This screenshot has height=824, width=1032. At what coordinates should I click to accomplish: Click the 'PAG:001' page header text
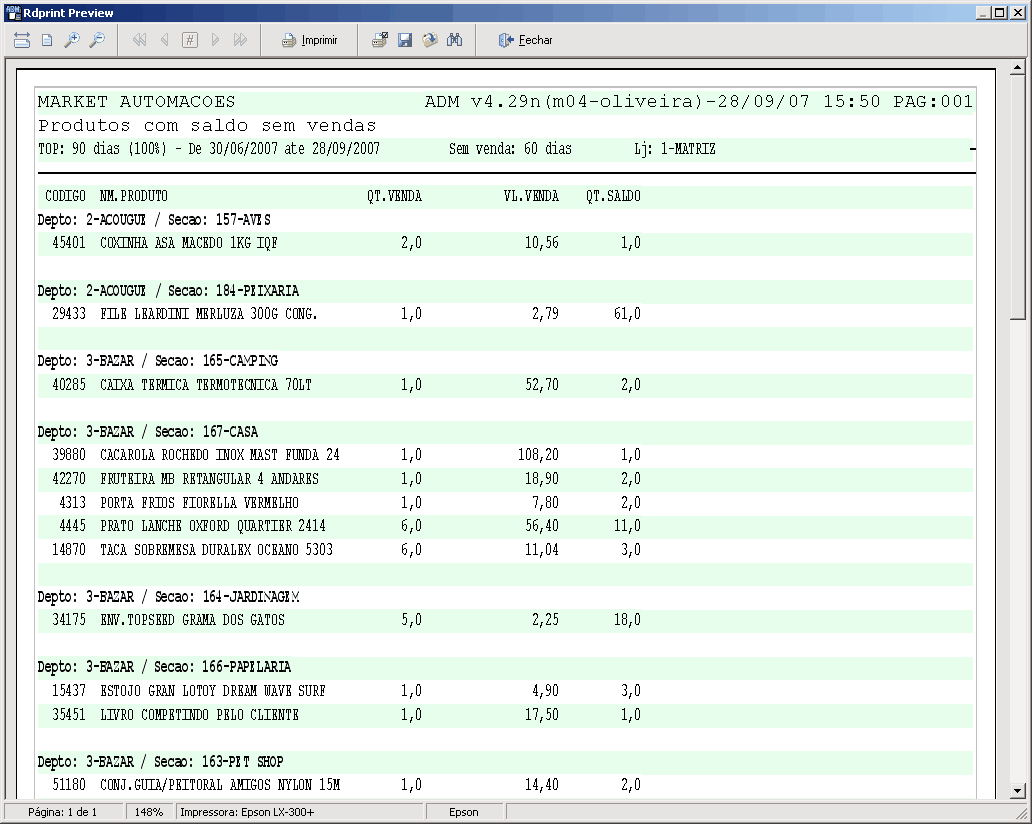point(933,101)
